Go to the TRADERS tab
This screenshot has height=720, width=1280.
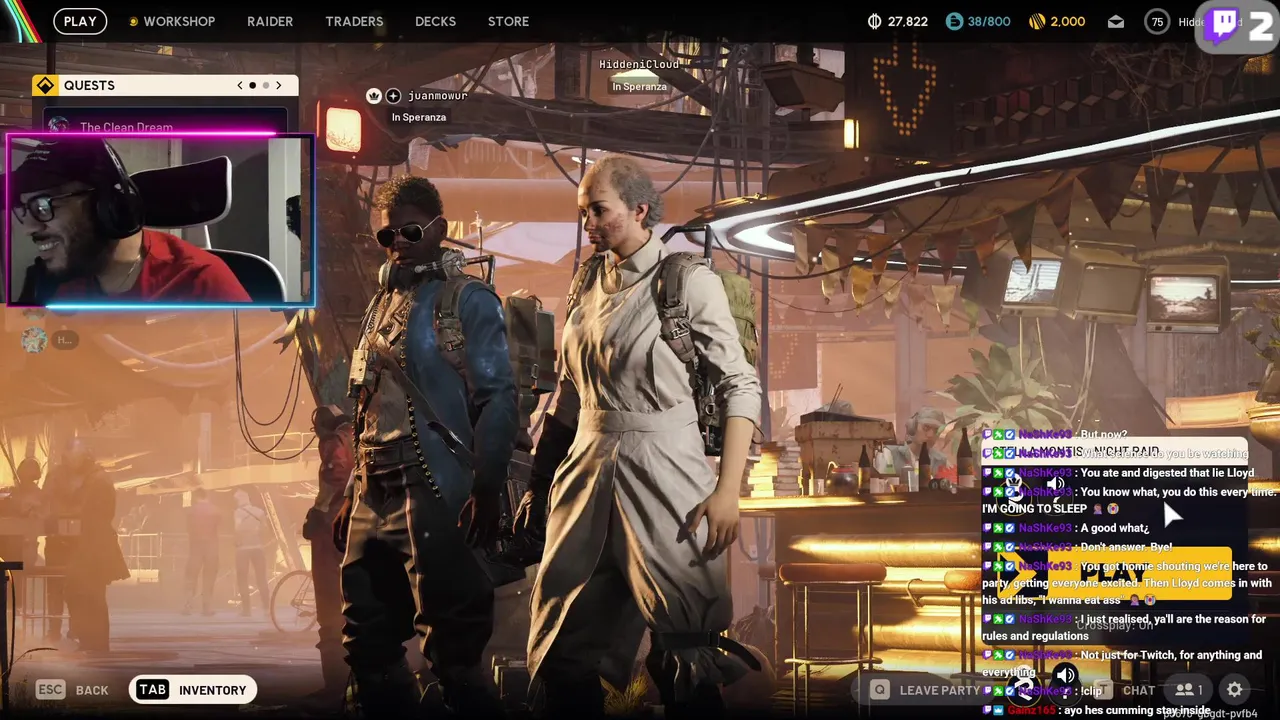(x=354, y=21)
